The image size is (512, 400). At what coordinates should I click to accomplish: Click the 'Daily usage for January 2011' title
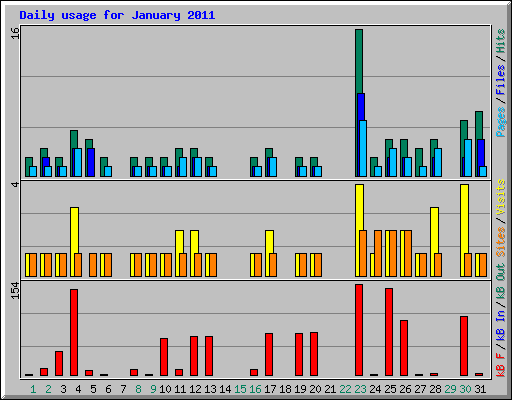tap(117, 15)
